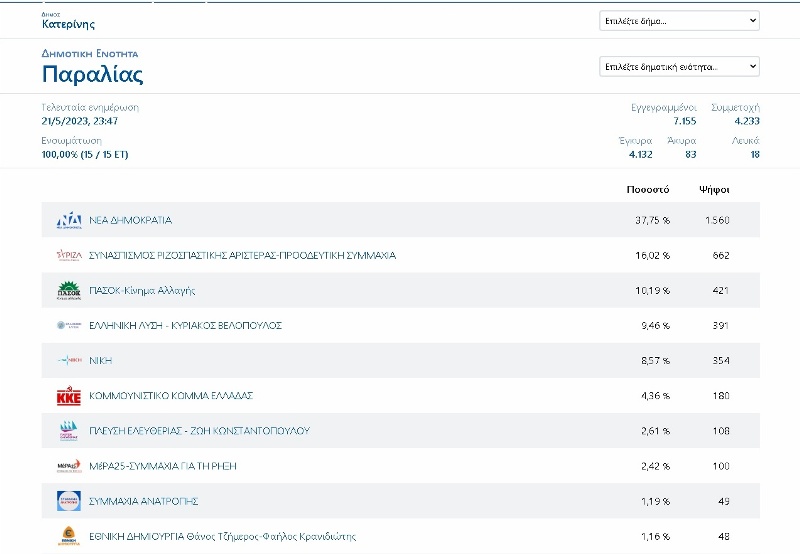Click the Ποσοστό column header
The image size is (800, 554).
(648, 189)
